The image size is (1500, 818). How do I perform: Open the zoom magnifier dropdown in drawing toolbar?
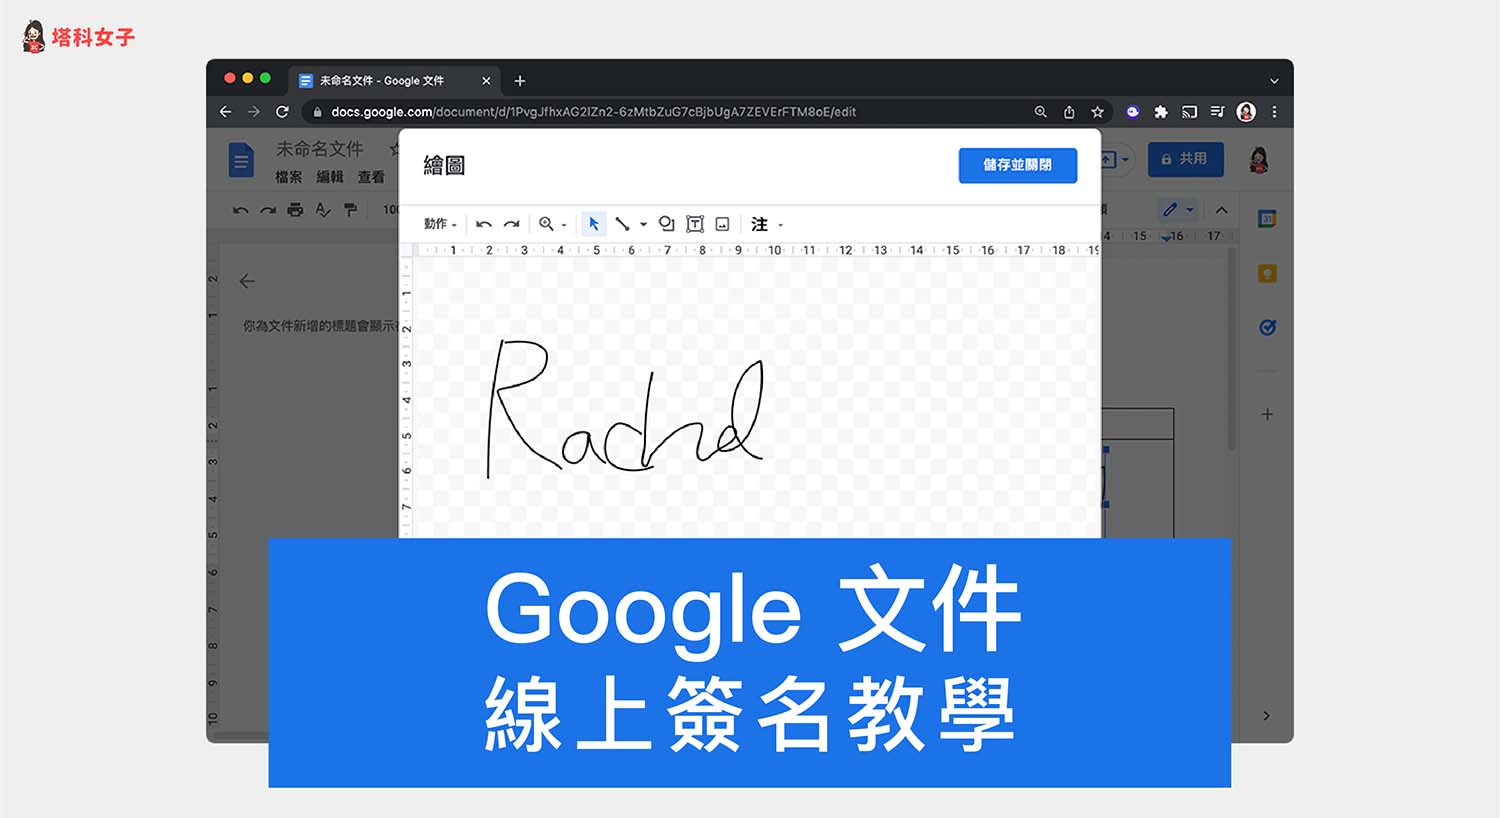coord(551,224)
